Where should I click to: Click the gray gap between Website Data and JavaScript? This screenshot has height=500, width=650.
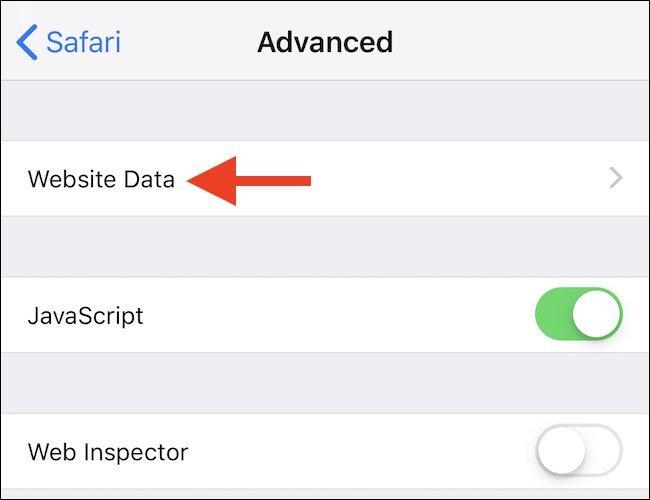point(325,247)
